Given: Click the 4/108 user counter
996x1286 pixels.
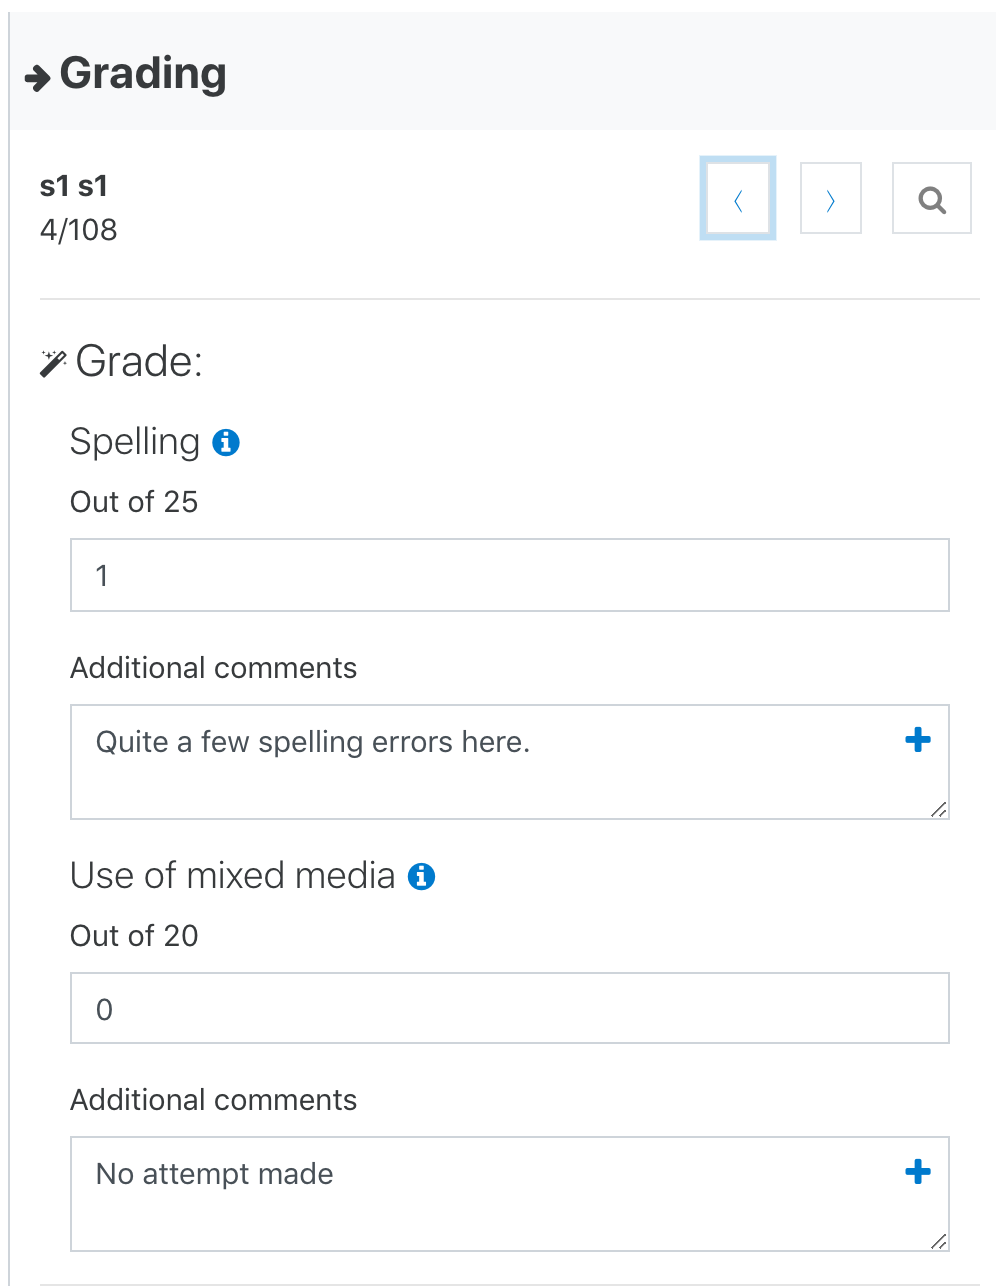Looking at the screenshot, I should (x=79, y=230).
